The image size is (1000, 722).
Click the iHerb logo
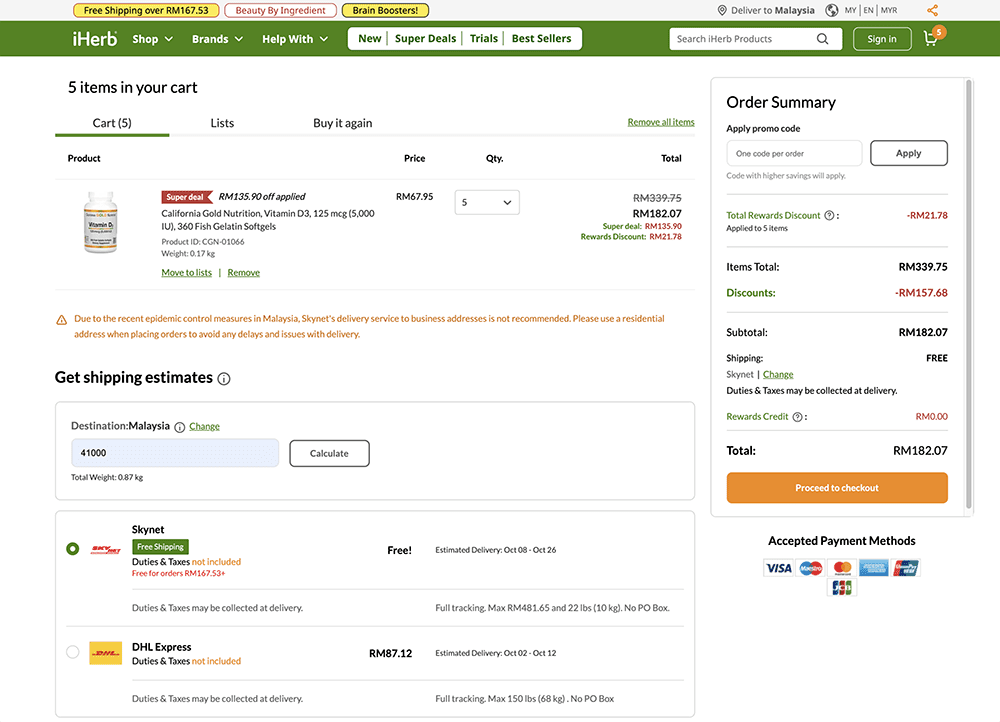(x=95, y=38)
